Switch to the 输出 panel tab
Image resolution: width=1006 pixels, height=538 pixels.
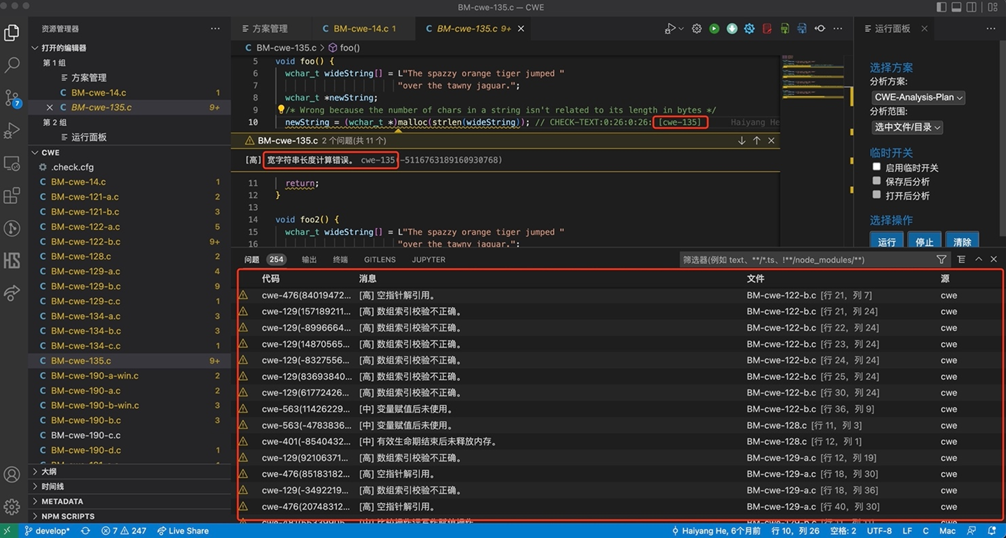click(309, 260)
